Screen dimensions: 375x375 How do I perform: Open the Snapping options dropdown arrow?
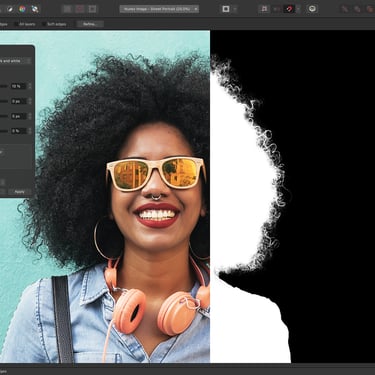298,9
